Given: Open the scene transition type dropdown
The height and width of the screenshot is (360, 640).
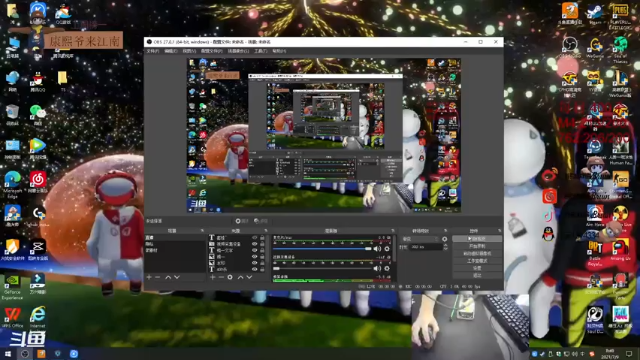Looking at the screenshot, I should (x=421, y=239).
